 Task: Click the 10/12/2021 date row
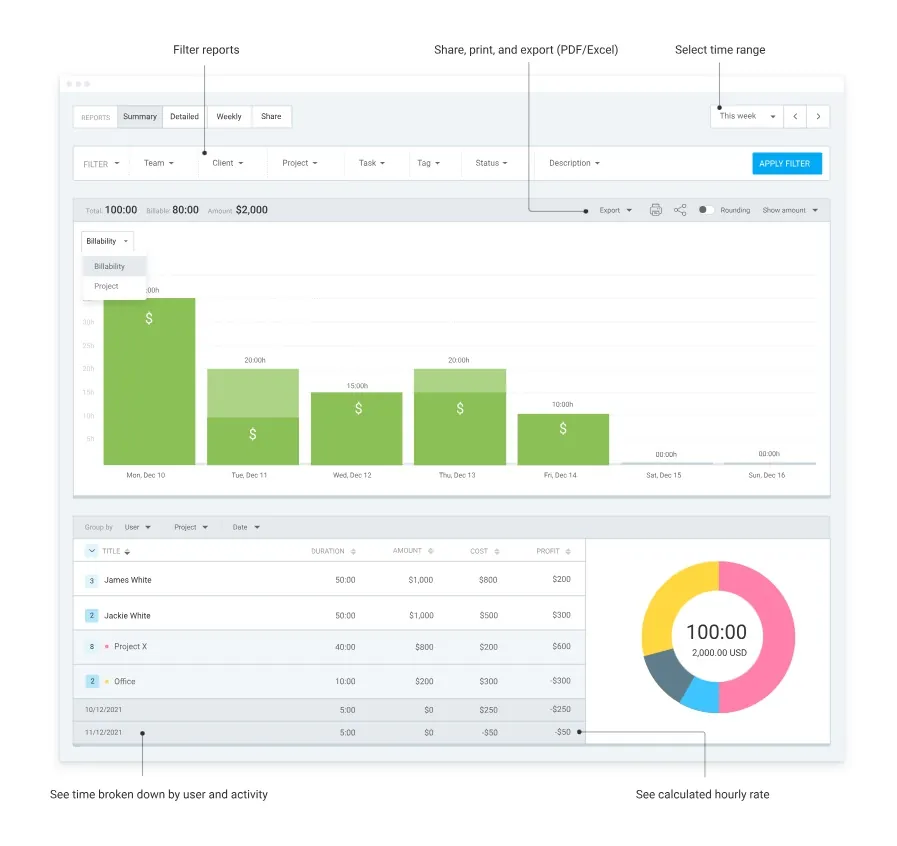coord(330,710)
